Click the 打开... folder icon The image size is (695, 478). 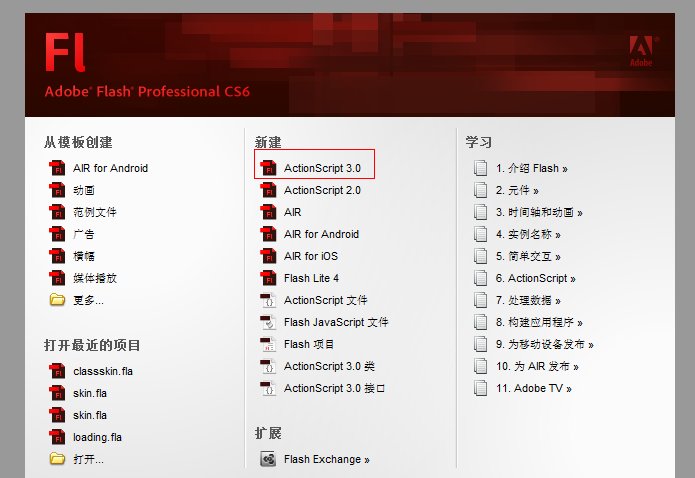click(x=57, y=458)
